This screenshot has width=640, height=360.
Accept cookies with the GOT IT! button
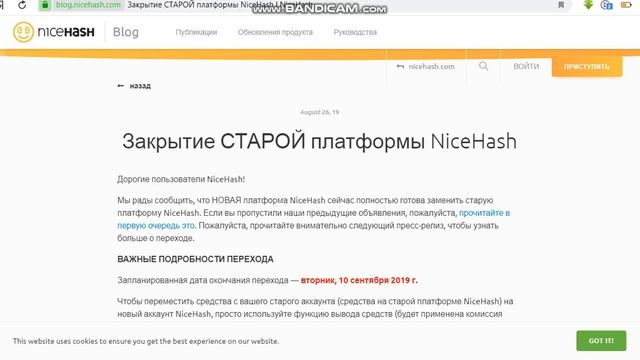point(601,341)
